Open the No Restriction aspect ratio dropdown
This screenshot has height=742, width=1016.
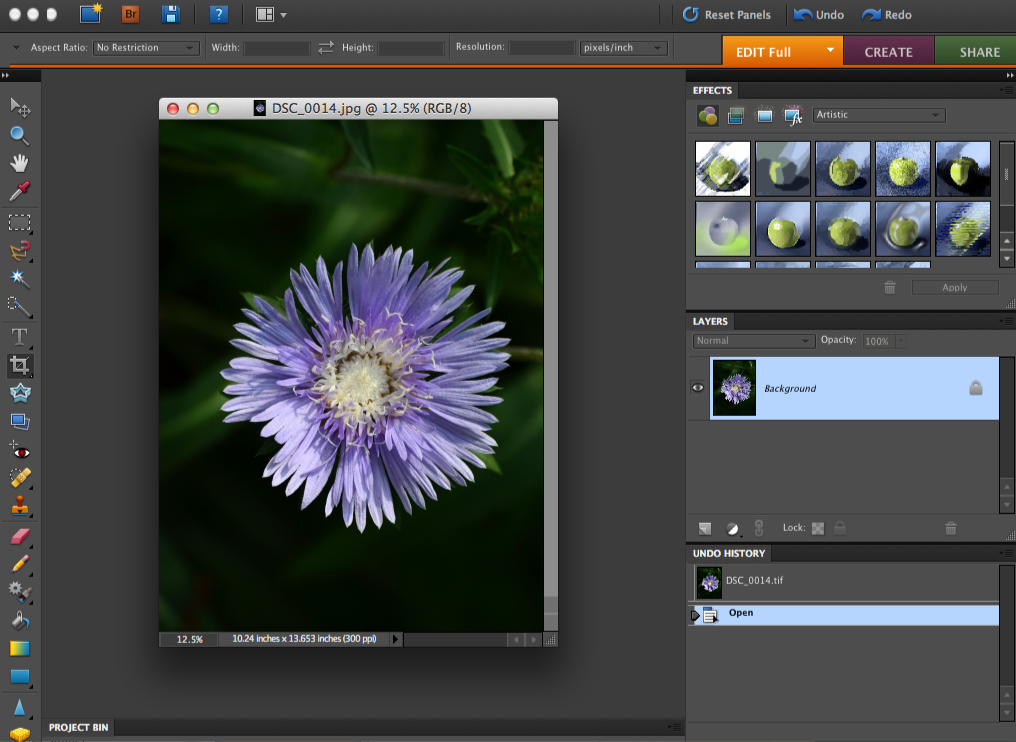146,47
